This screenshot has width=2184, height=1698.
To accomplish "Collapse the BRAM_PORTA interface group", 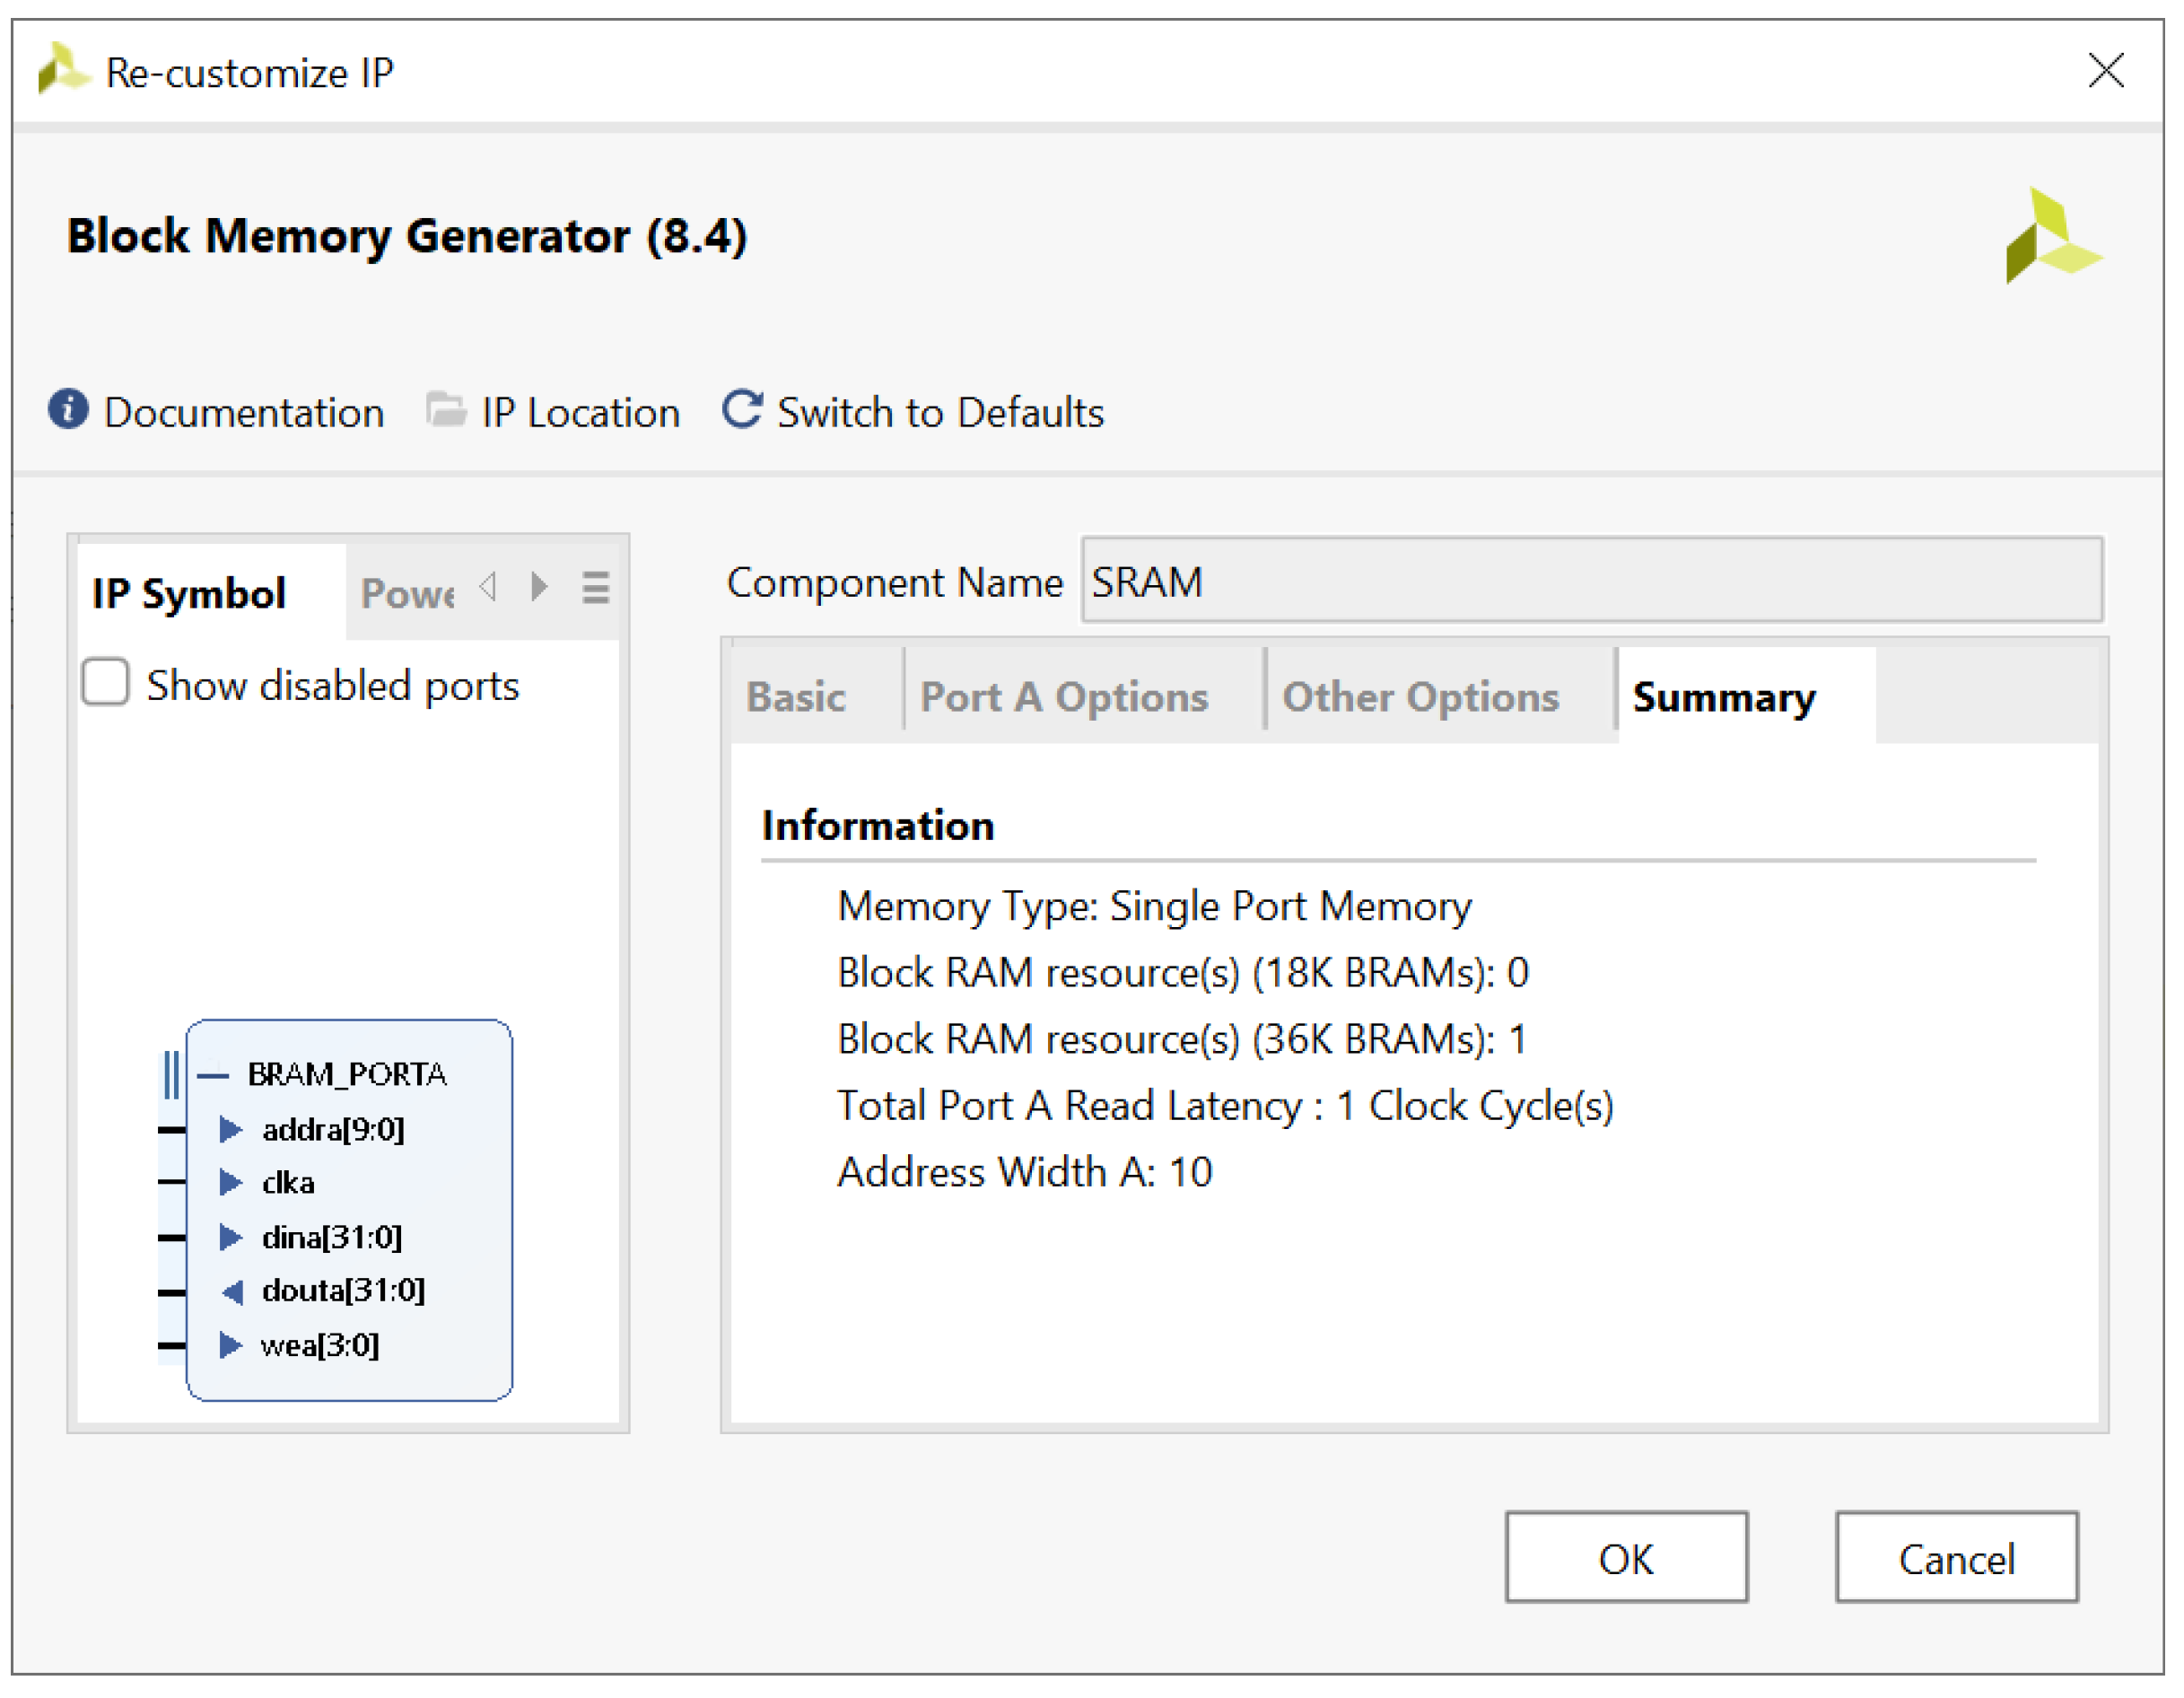I will point(213,1075).
